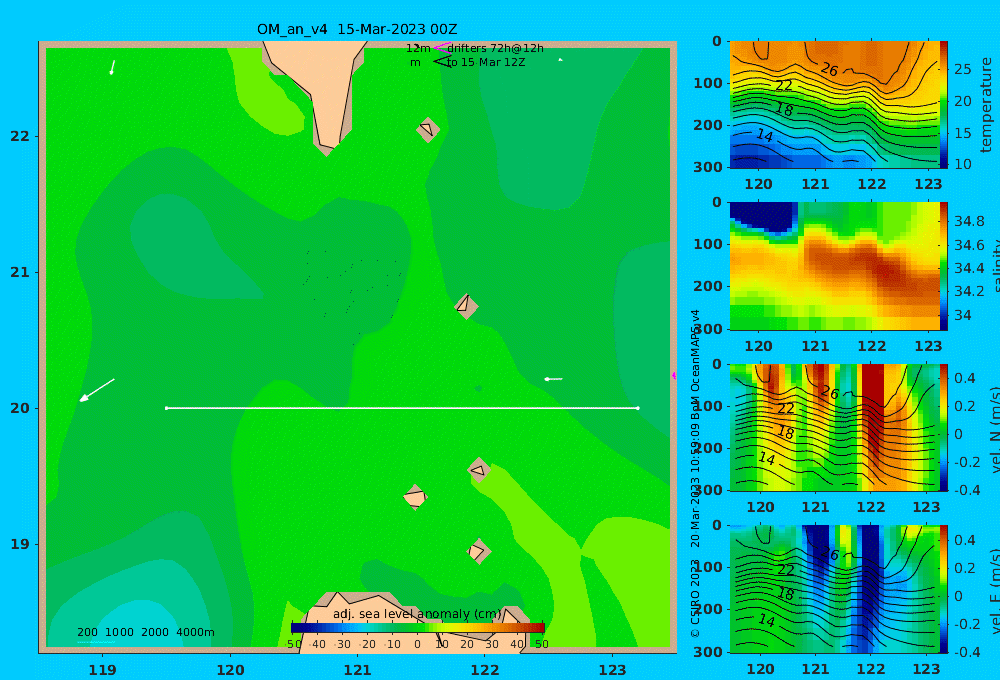Click the sea level anomaly colorbar

pos(418,628)
